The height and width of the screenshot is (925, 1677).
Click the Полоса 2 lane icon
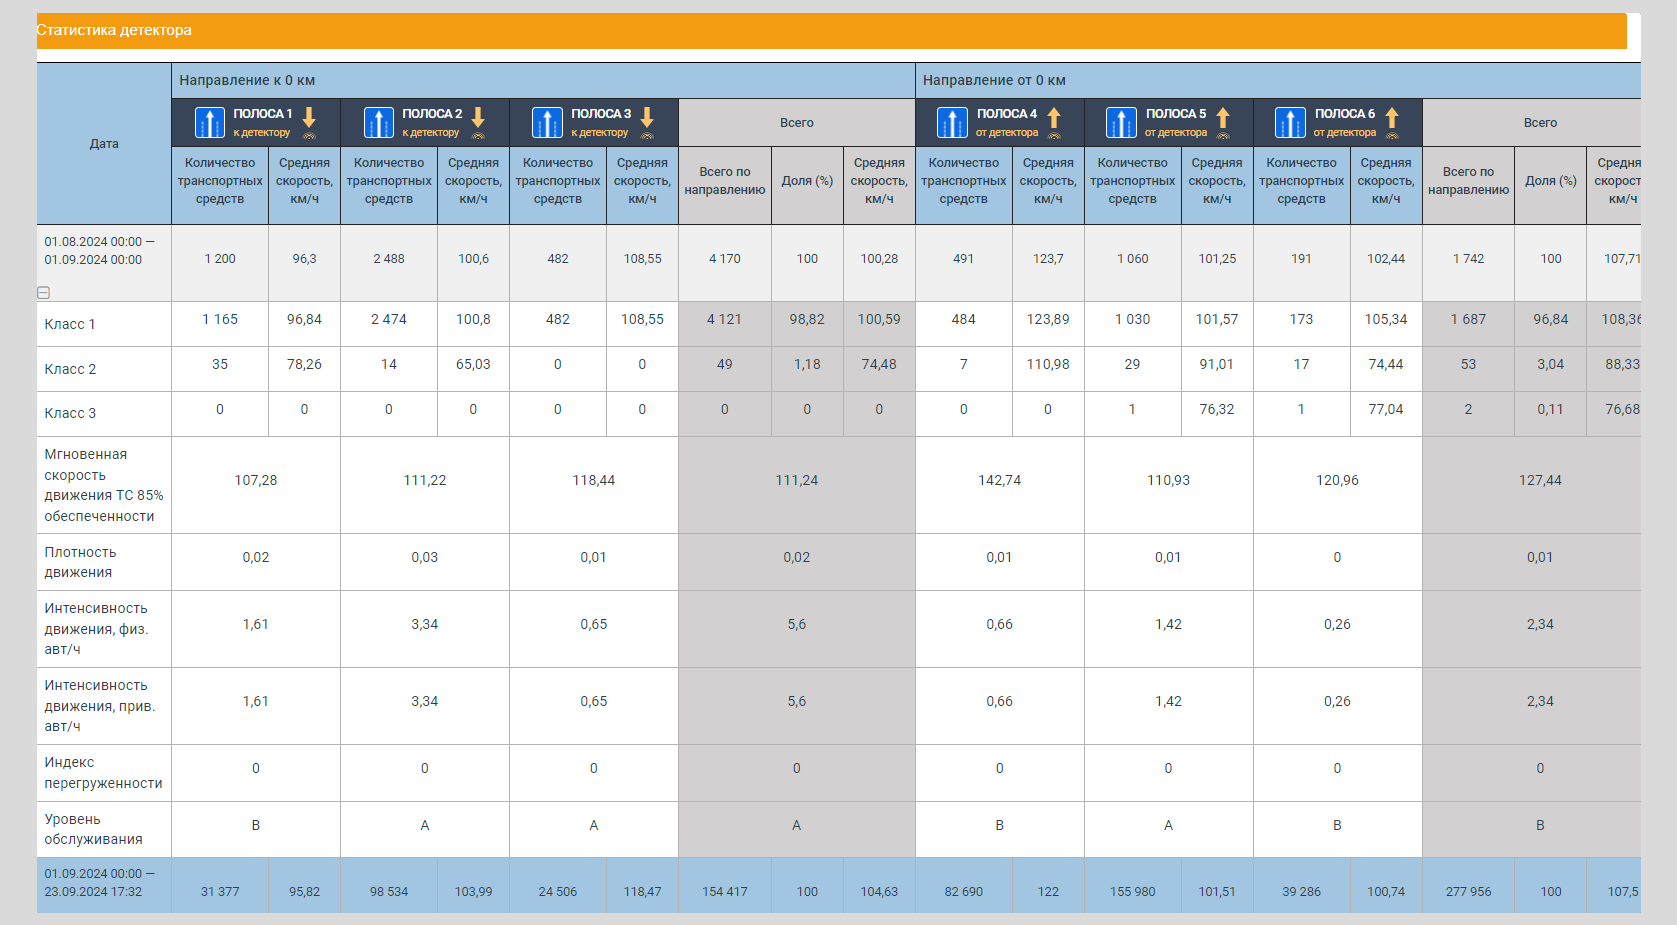378,122
